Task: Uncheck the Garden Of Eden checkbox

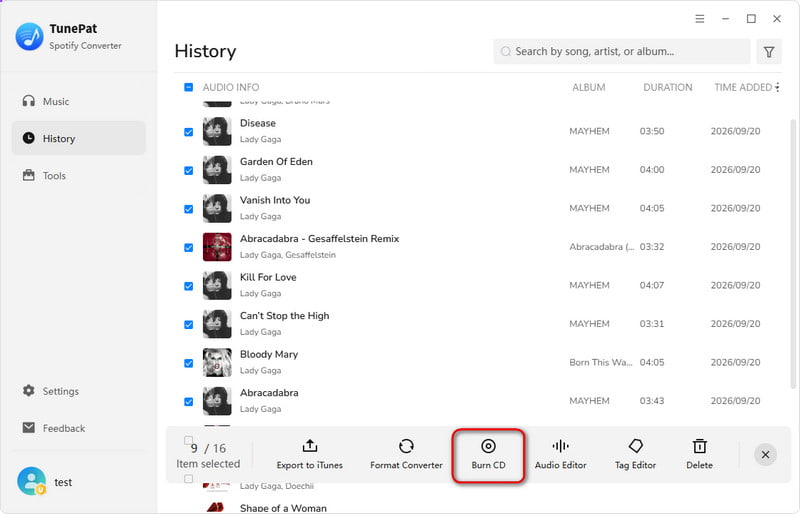Action: pyautogui.click(x=188, y=170)
